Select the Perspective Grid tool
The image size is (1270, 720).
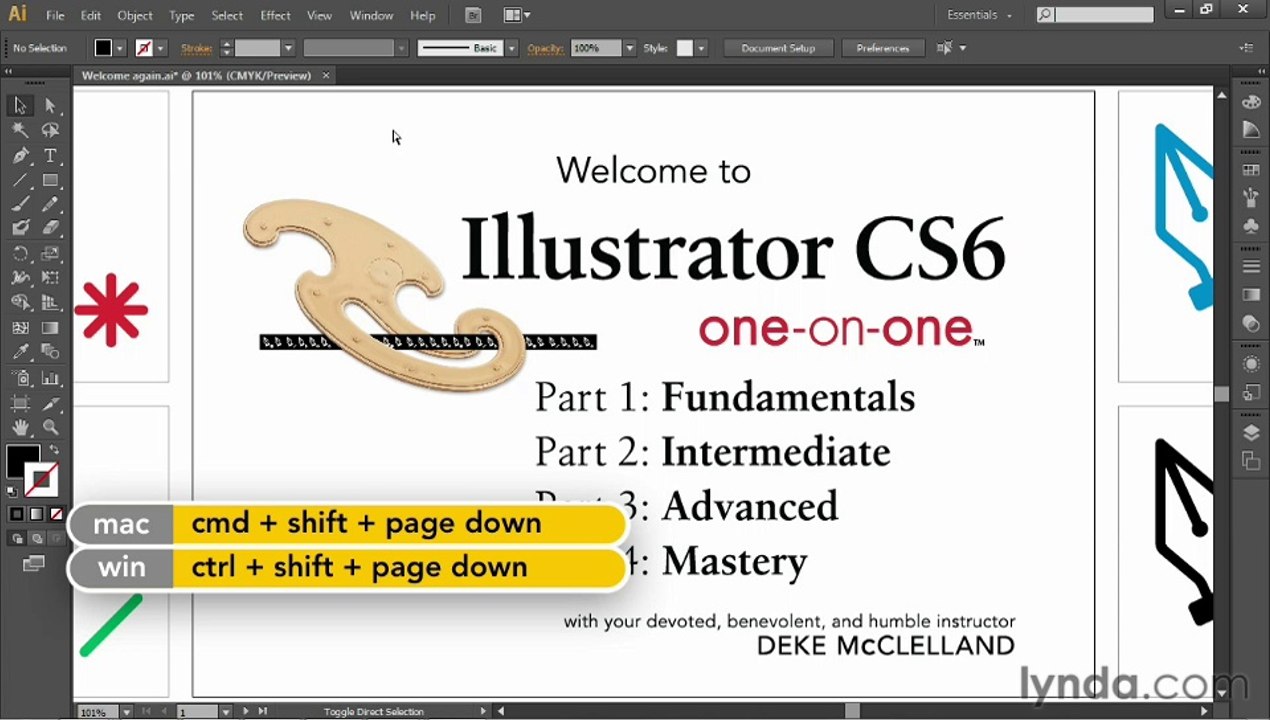pos(50,303)
